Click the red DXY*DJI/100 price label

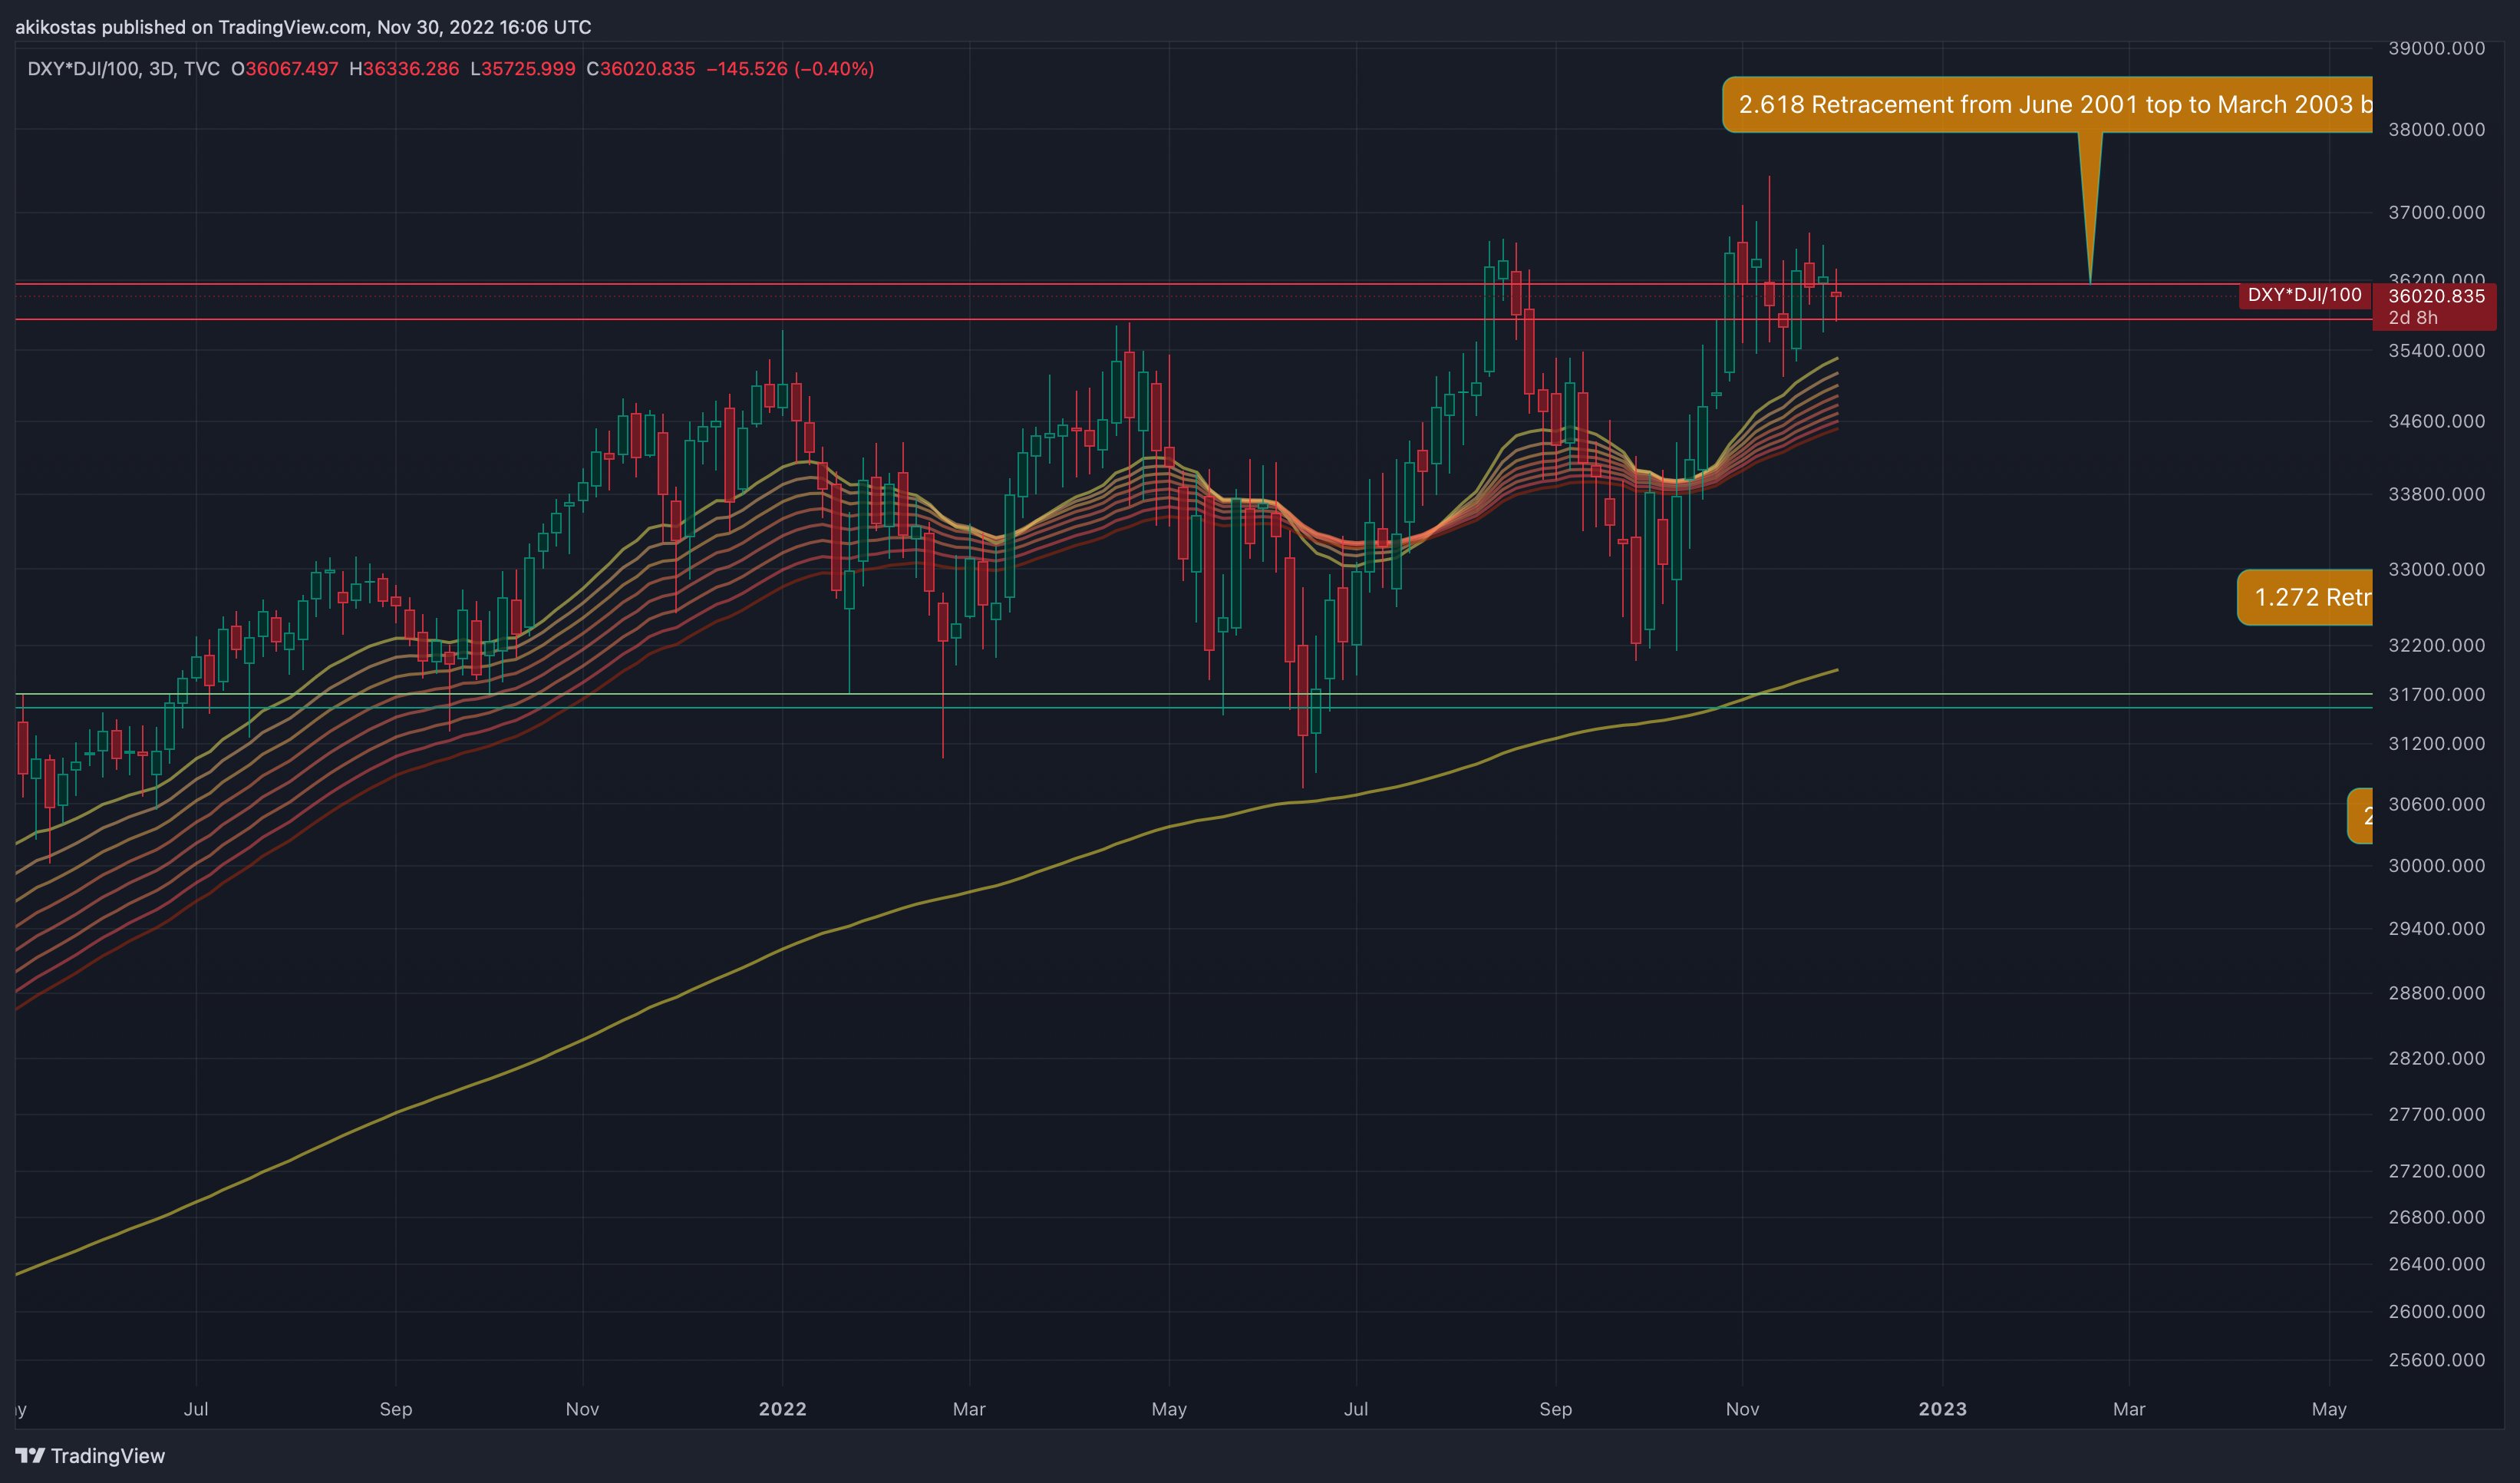[2305, 295]
